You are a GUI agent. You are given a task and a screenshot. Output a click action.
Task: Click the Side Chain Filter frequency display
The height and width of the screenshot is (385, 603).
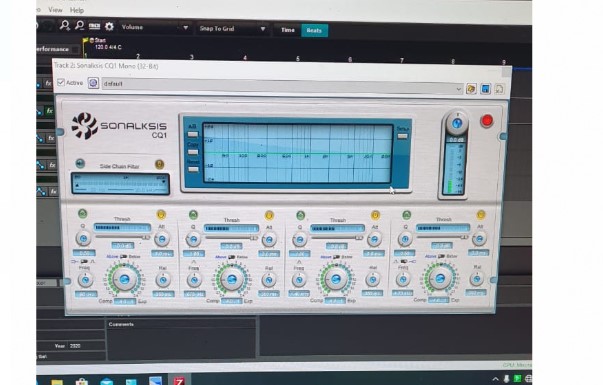pyautogui.click(x=120, y=183)
